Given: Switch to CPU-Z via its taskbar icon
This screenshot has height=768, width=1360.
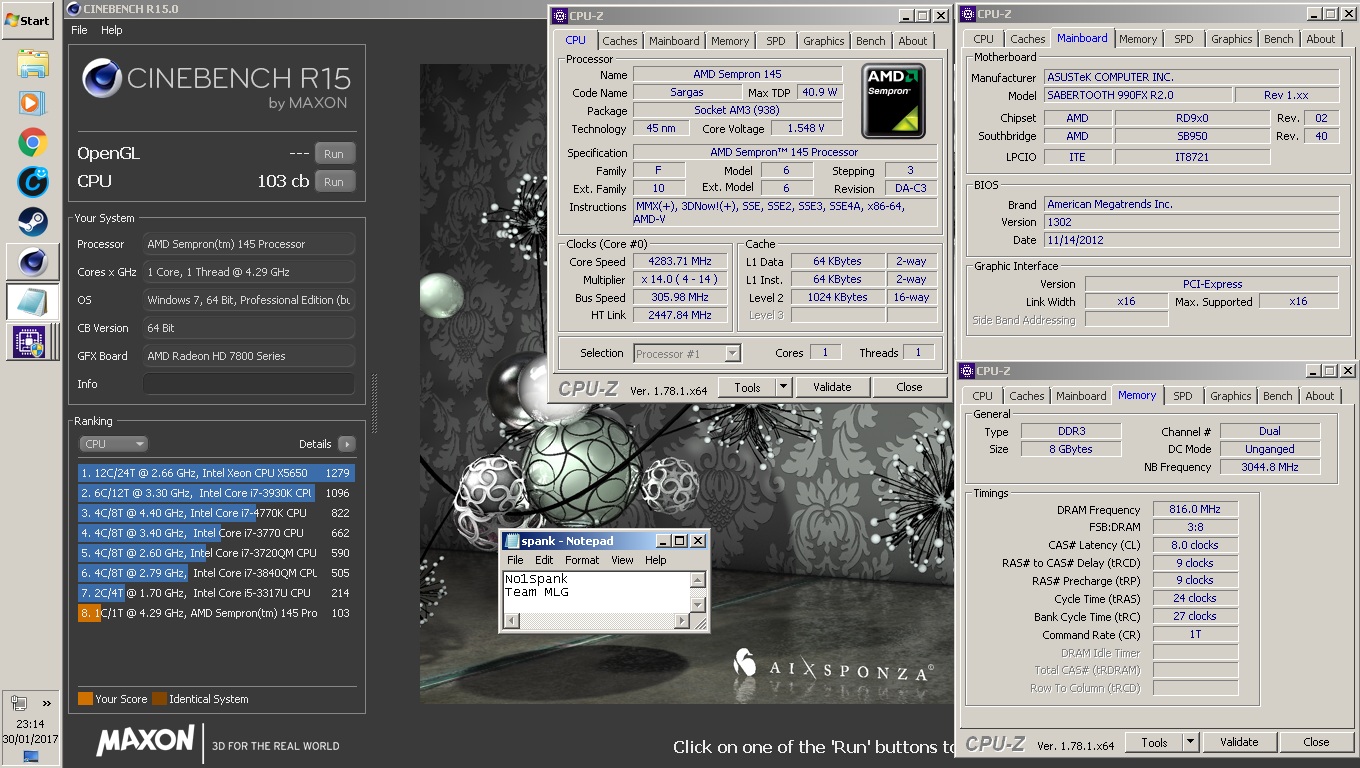Looking at the screenshot, I should (33, 342).
